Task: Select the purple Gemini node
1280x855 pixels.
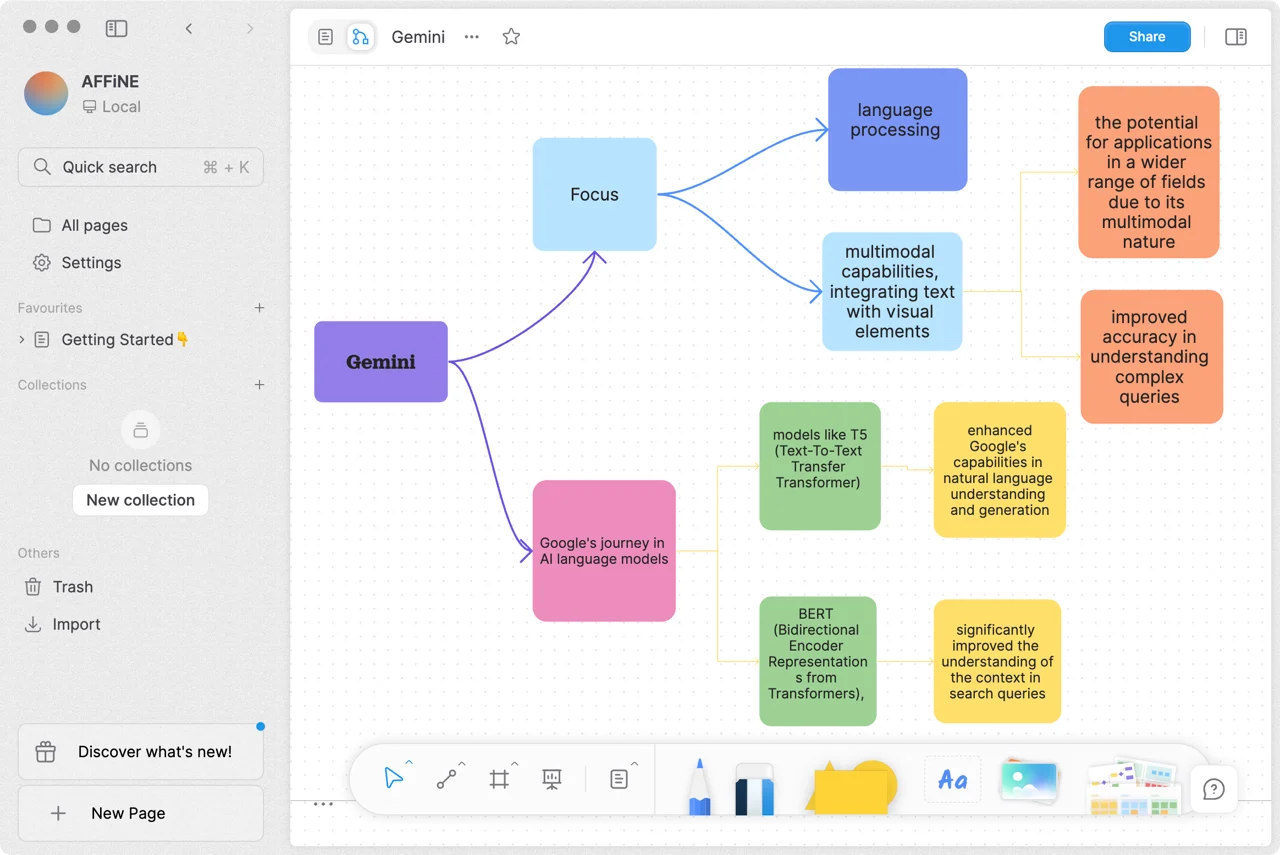Action: (x=381, y=362)
